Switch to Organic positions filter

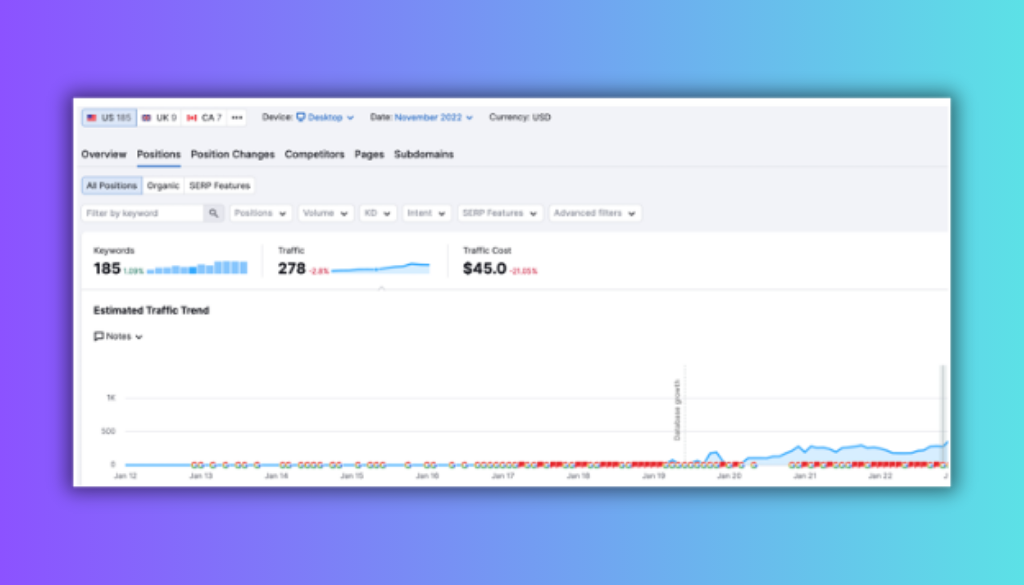tap(163, 186)
